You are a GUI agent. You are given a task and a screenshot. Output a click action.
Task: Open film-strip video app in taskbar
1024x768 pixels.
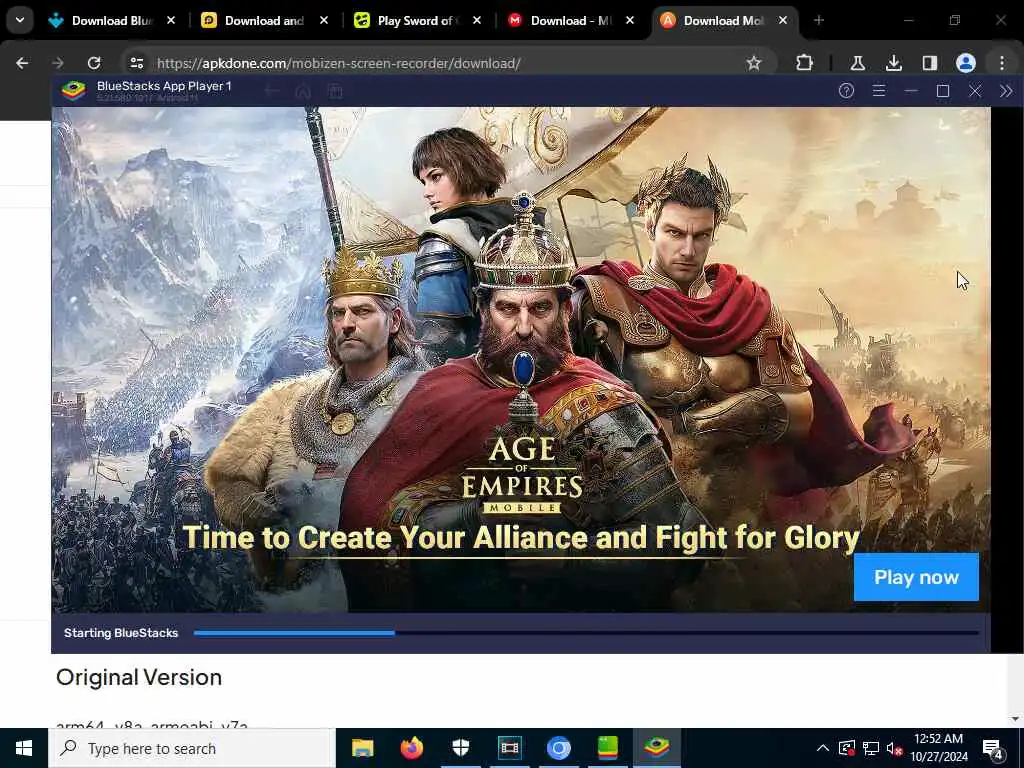[509, 748]
